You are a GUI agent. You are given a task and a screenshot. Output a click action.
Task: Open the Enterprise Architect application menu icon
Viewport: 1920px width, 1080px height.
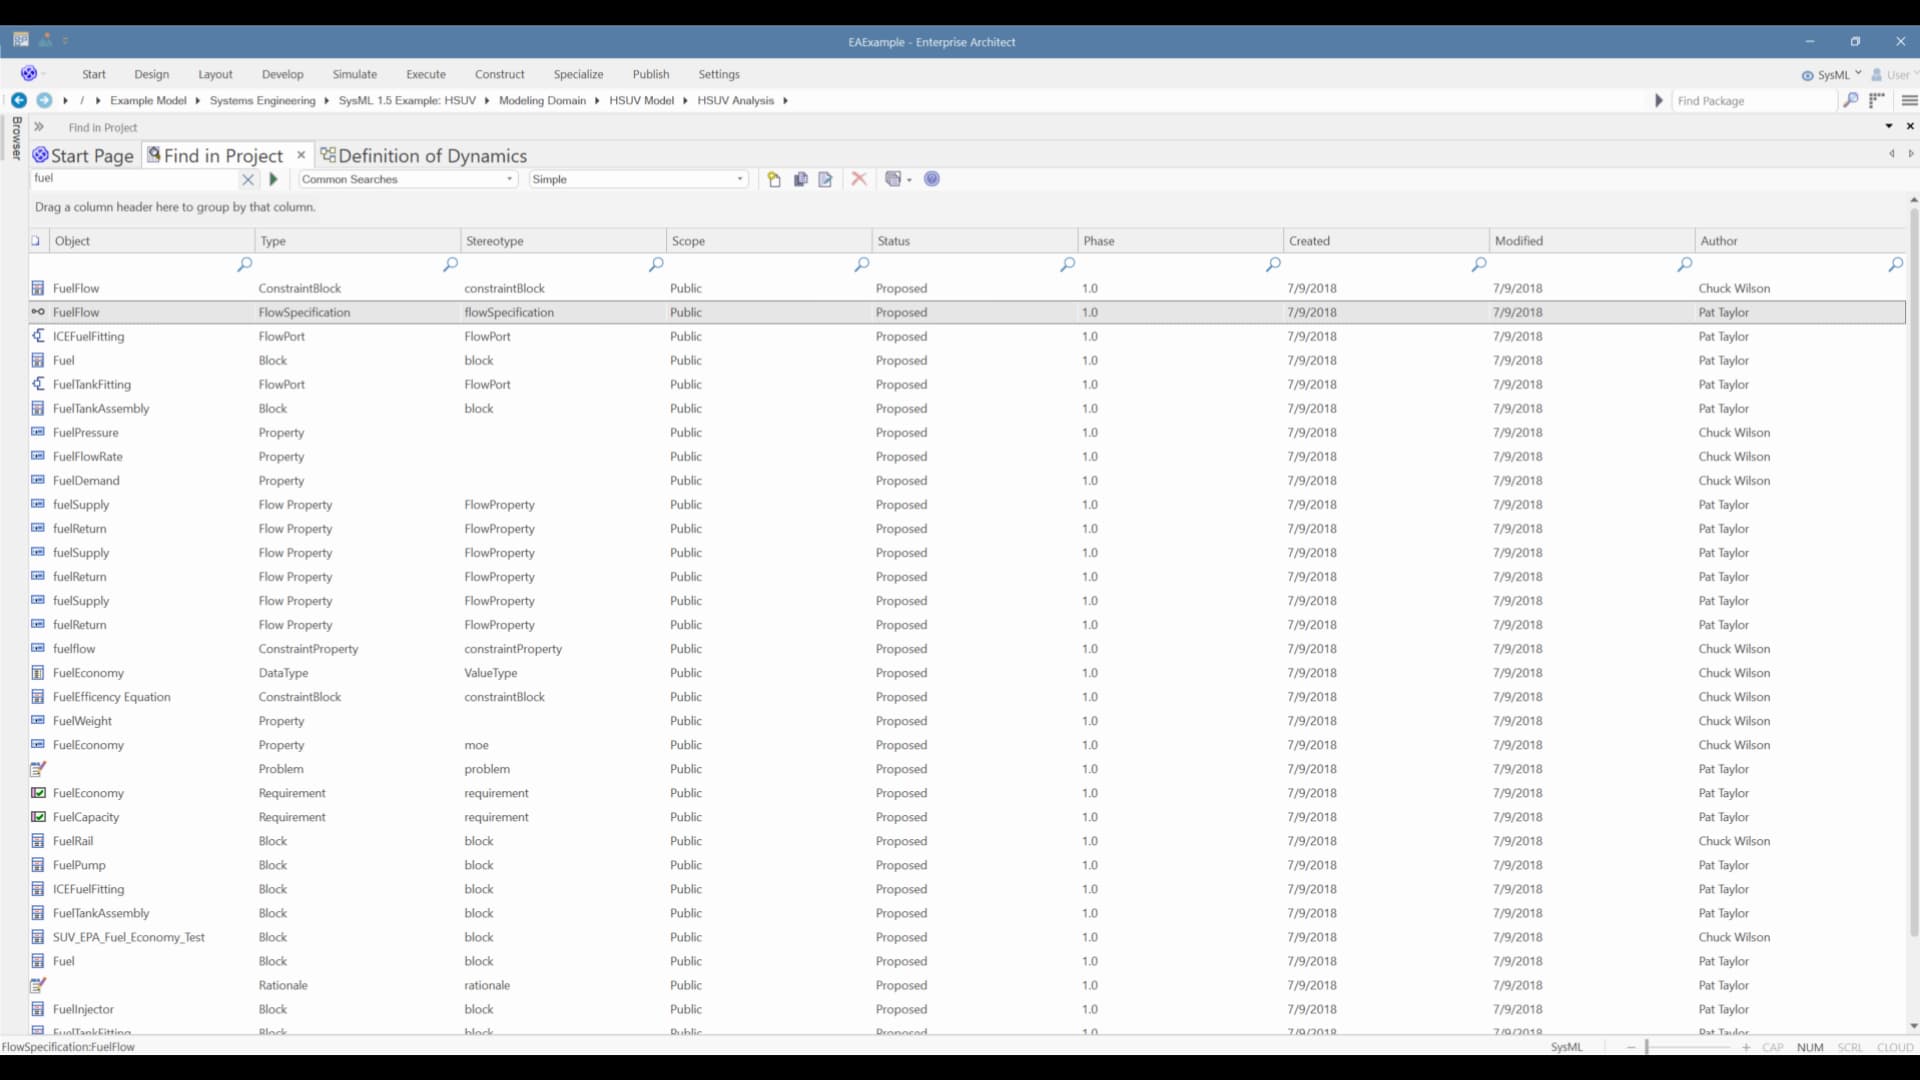point(29,73)
